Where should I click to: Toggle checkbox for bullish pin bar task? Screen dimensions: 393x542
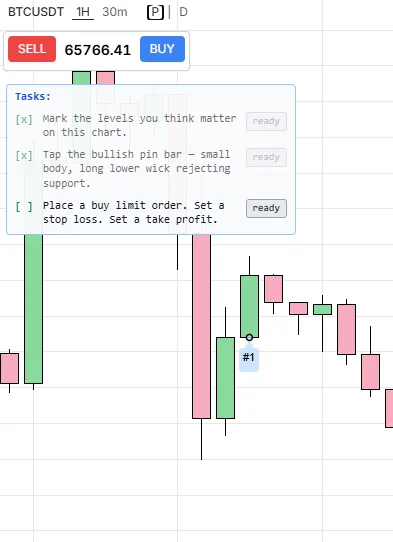click(24, 156)
